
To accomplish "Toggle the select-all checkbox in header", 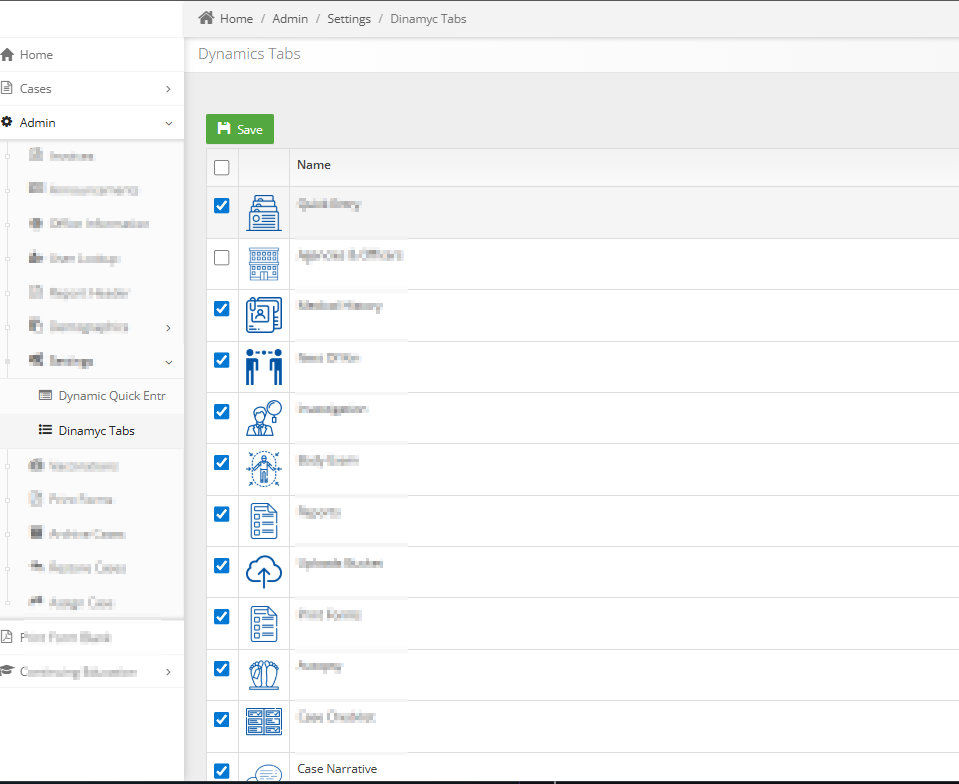I will pos(221,167).
